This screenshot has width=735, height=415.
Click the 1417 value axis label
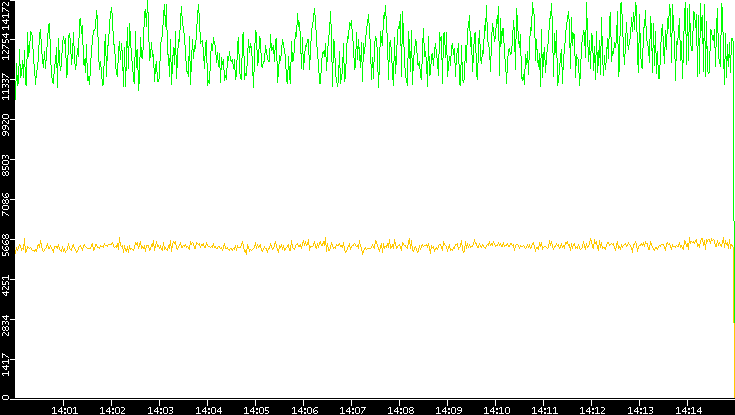click(x=6, y=365)
